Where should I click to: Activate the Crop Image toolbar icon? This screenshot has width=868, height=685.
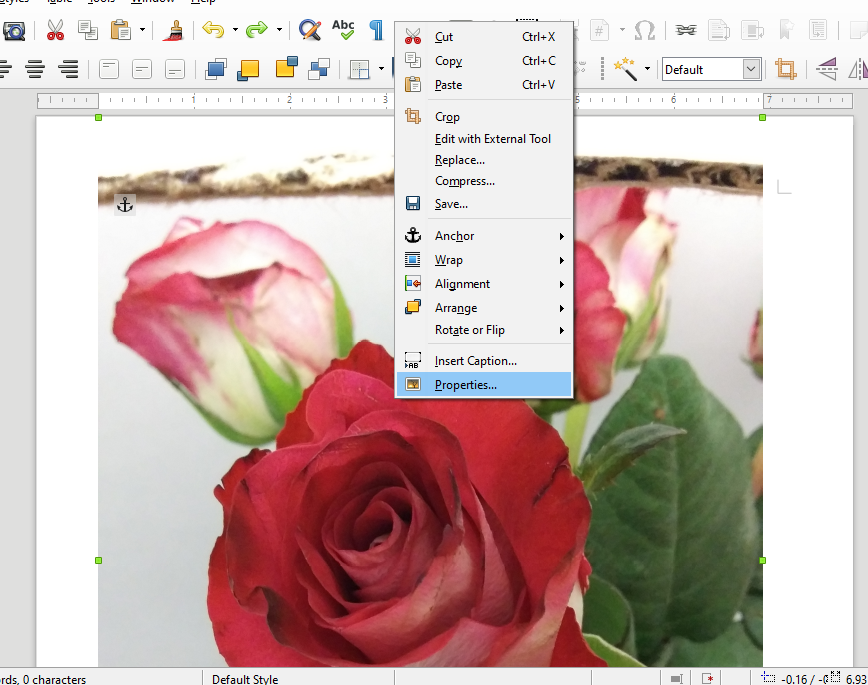click(x=785, y=69)
